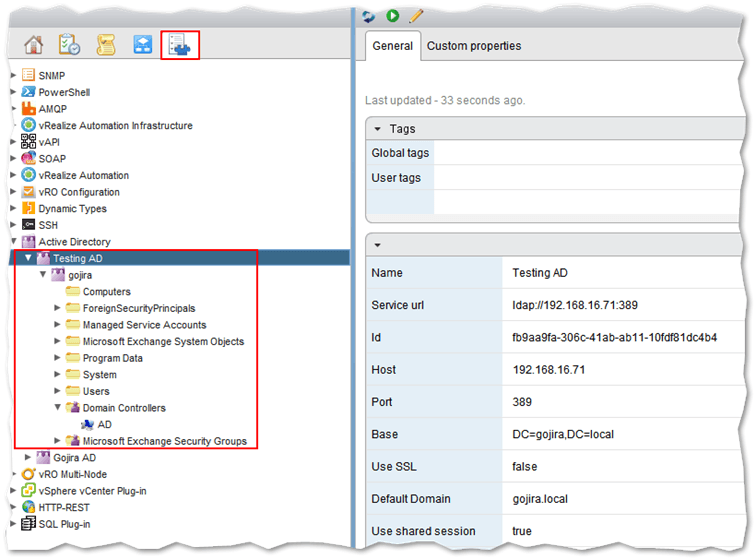Collapse the Active Directory tree node
This screenshot has height=560, width=756.
click(x=14, y=241)
